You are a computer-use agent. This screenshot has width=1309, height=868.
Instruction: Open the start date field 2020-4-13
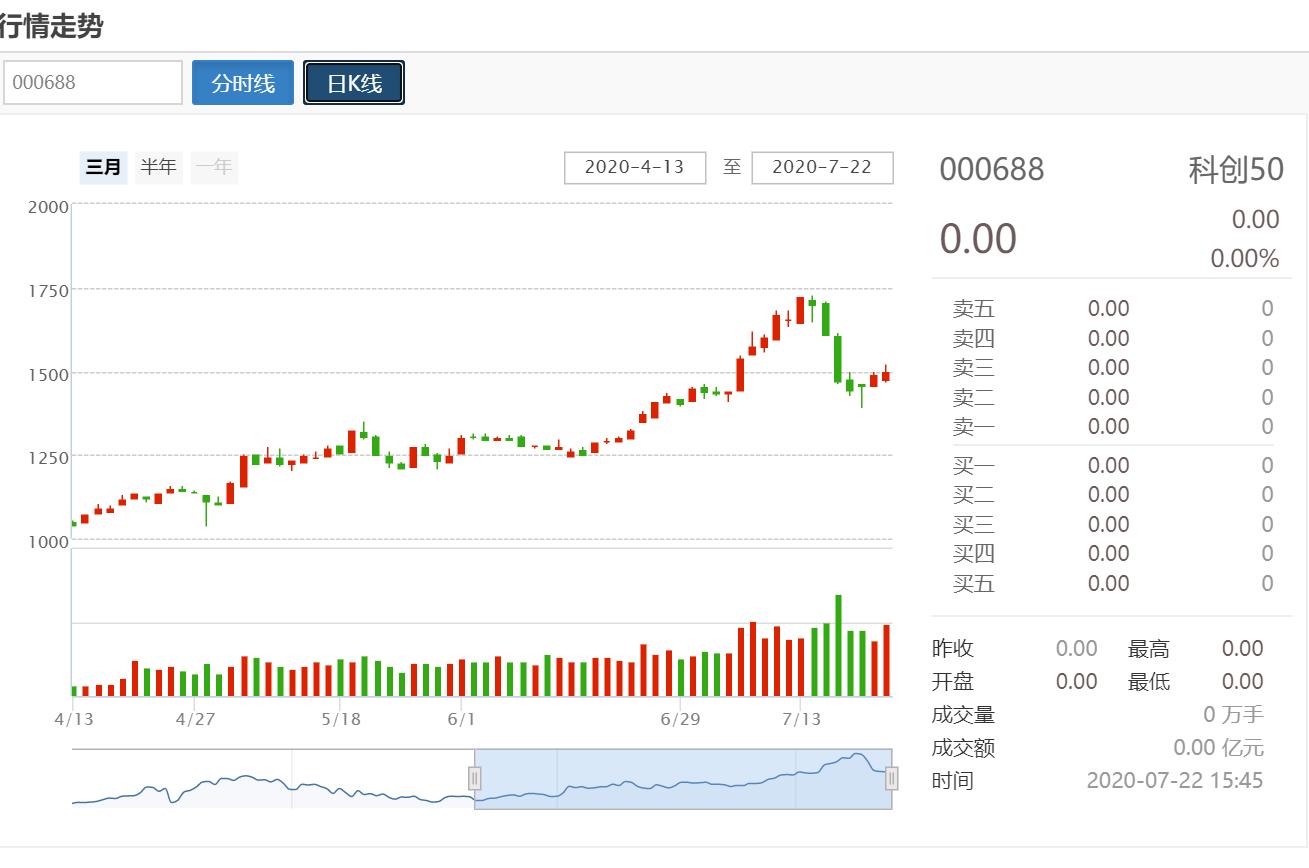635,167
